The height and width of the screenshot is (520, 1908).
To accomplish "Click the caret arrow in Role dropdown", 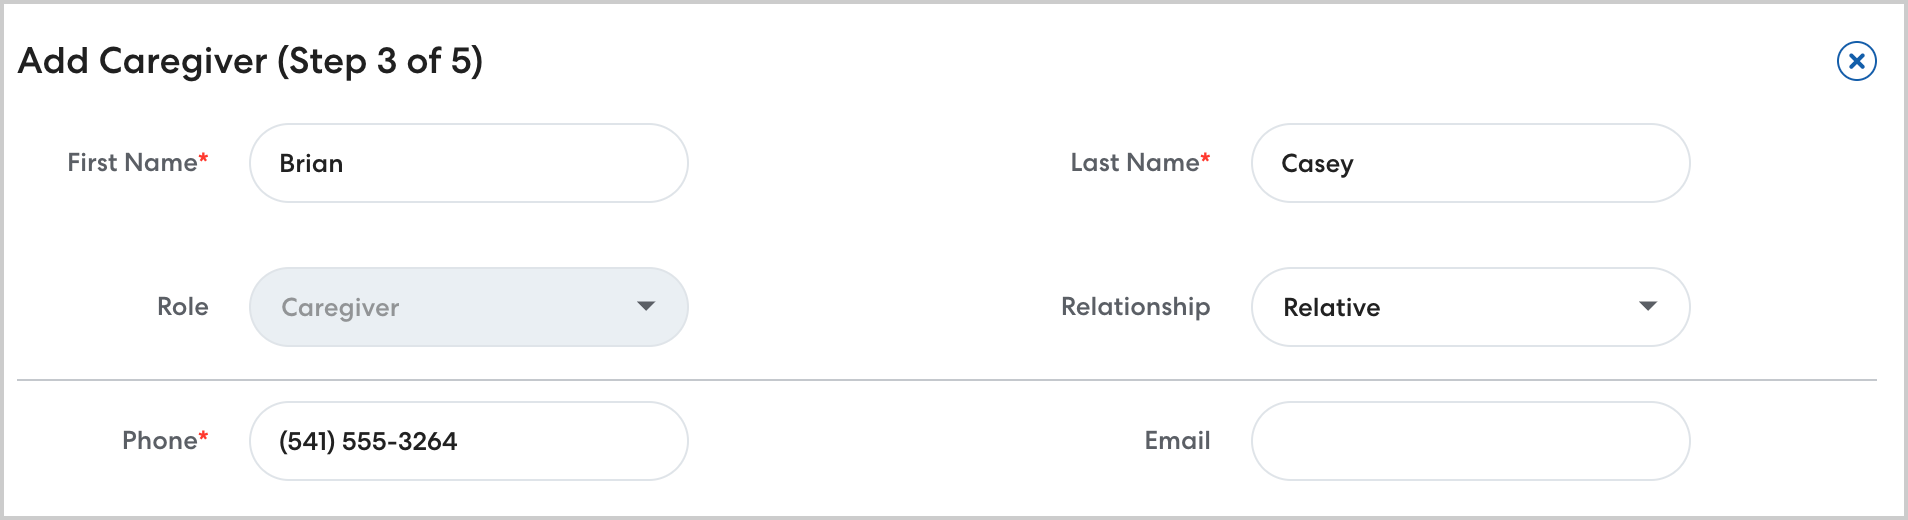I will (646, 306).
